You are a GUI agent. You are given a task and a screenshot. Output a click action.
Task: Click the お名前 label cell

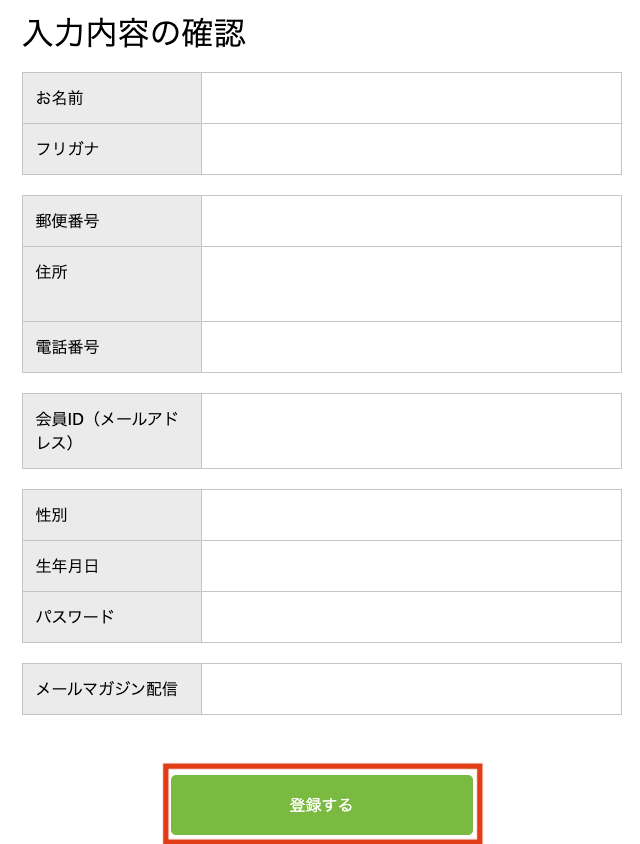pyautogui.click(x=111, y=98)
